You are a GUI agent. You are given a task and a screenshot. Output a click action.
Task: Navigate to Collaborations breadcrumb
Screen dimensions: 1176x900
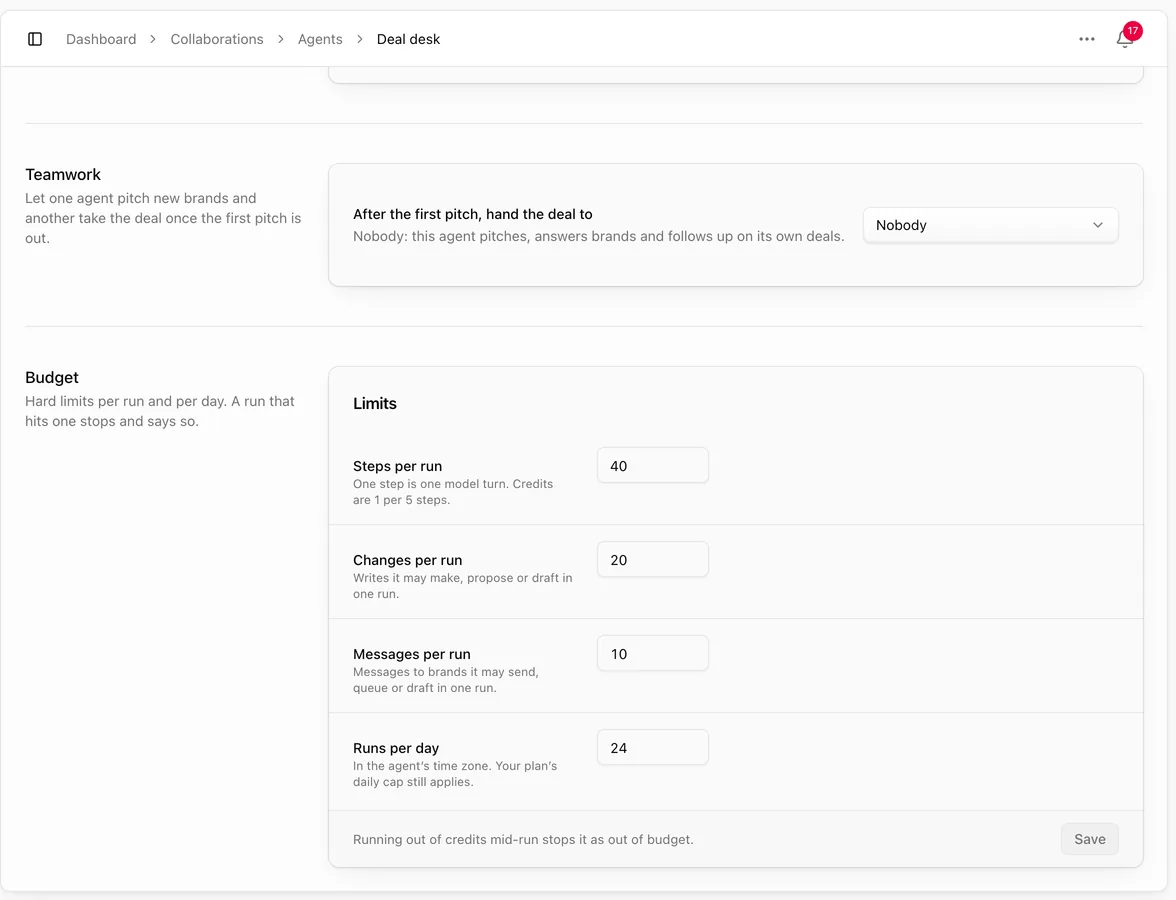217,39
